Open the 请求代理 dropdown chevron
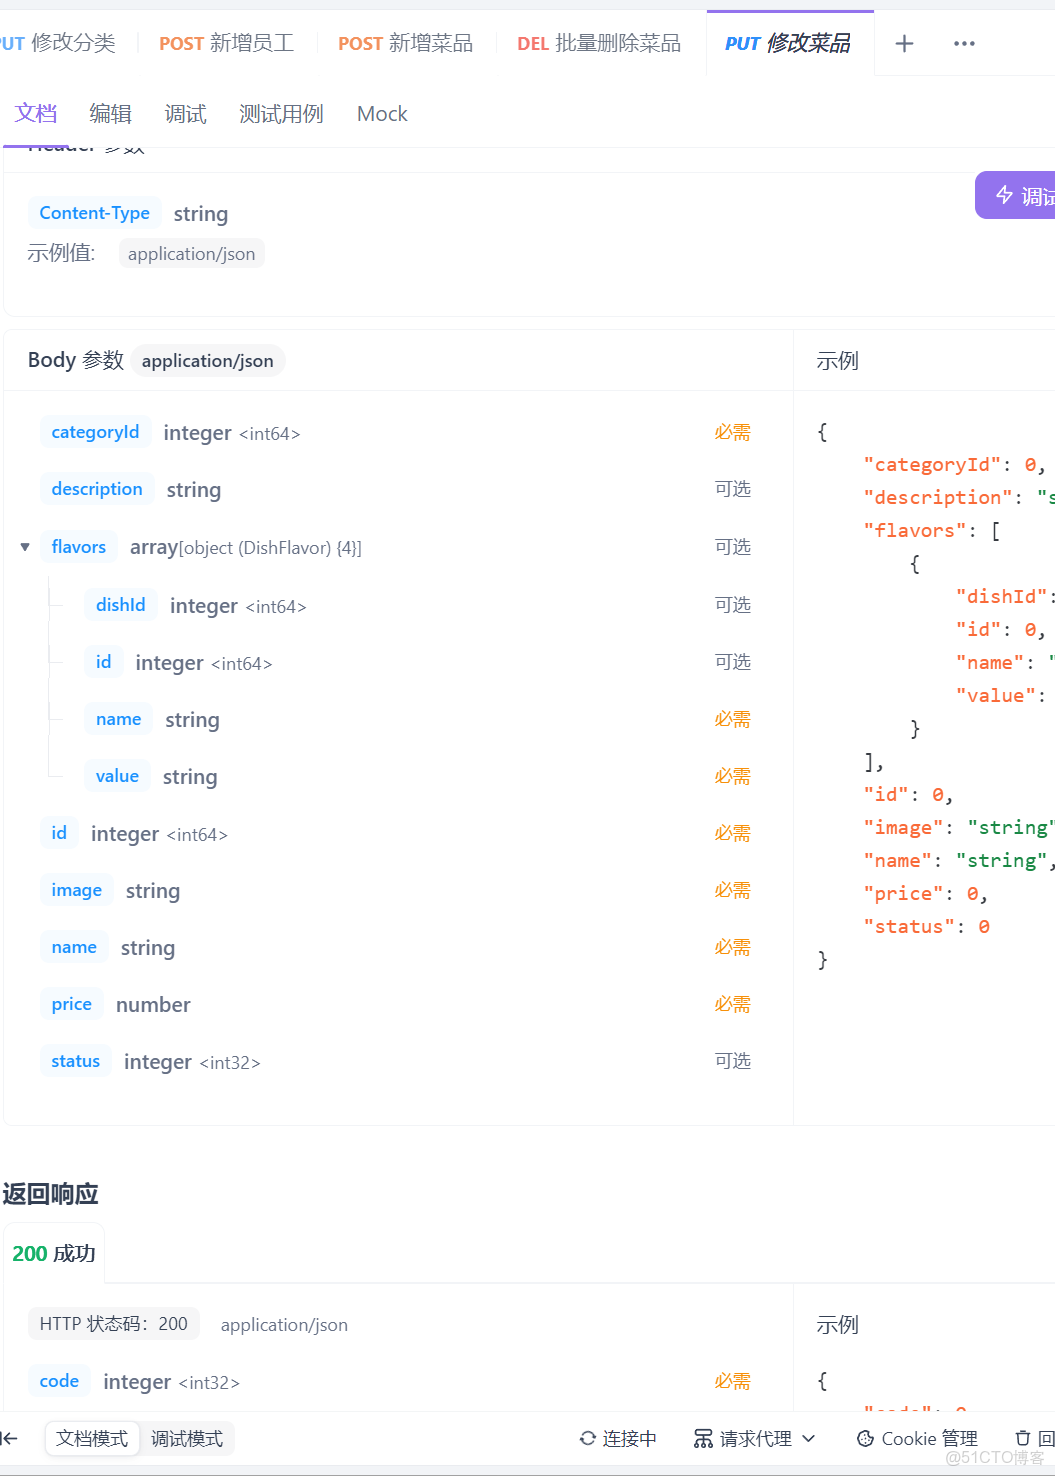This screenshot has width=1055, height=1476. (x=809, y=1438)
